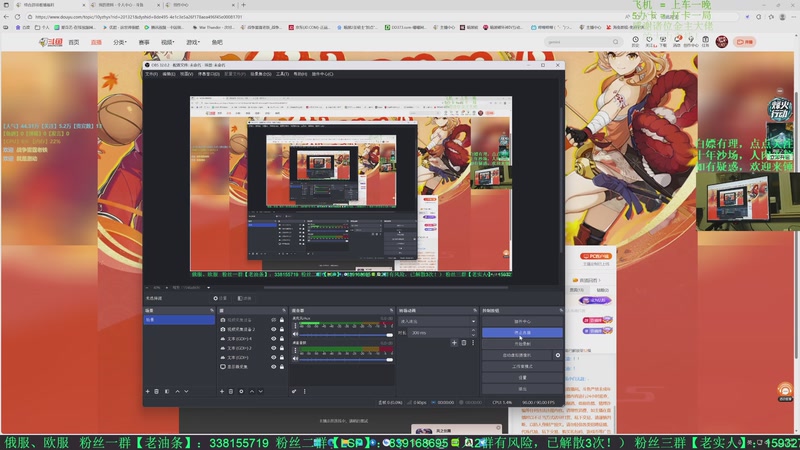Show hidden 视频采集设备 source via eye icon
800x450 pixels.
[273, 320]
